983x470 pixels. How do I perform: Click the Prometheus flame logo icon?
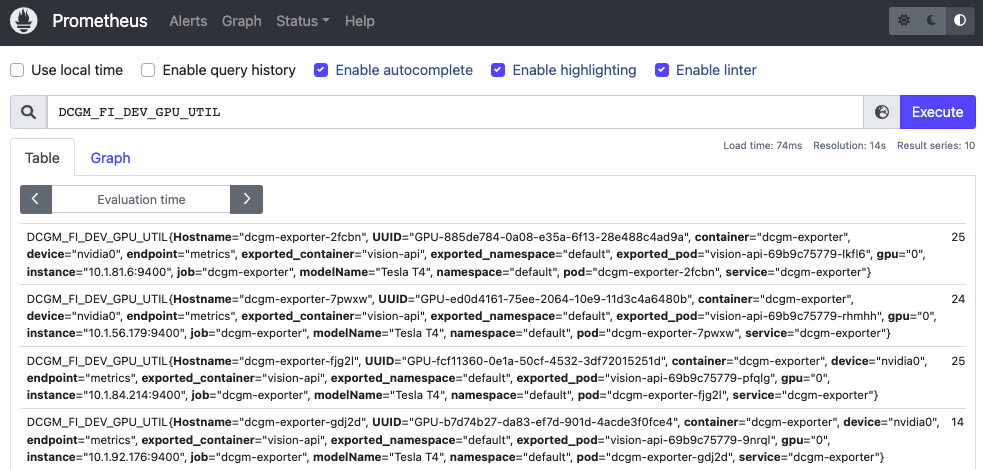pyautogui.click(x=24, y=21)
